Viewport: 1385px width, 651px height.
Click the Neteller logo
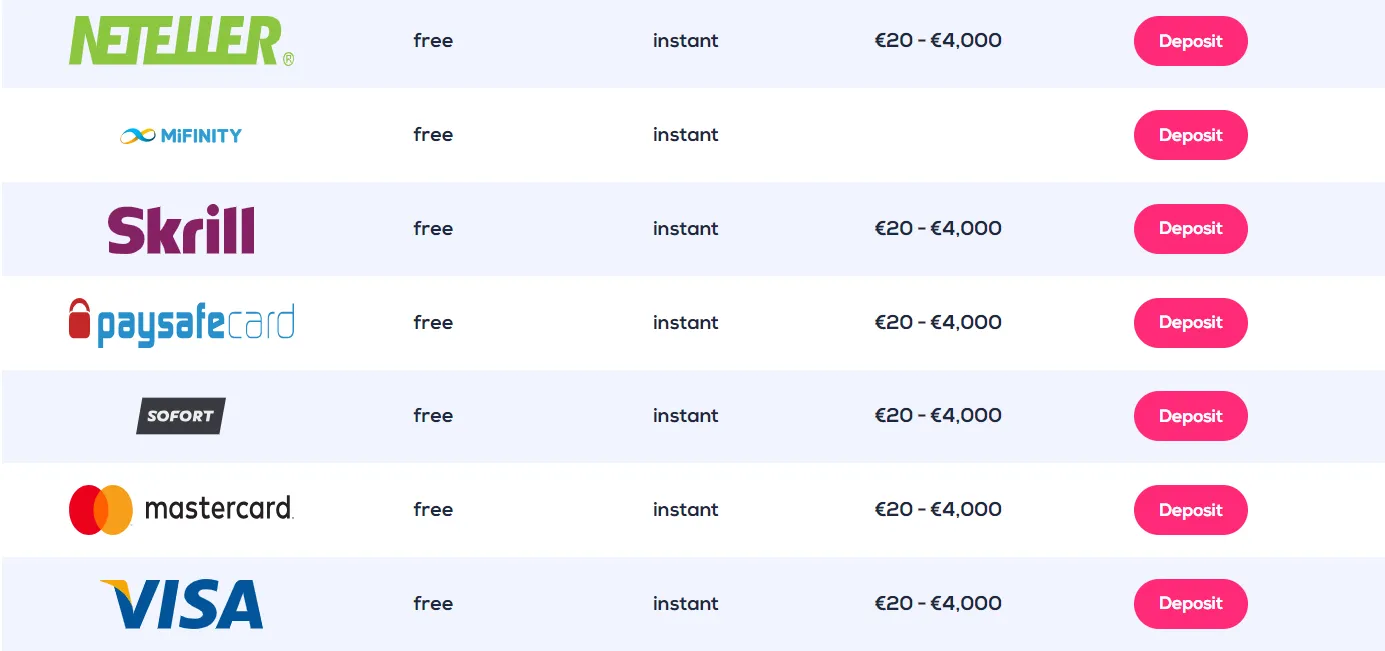point(181,42)
